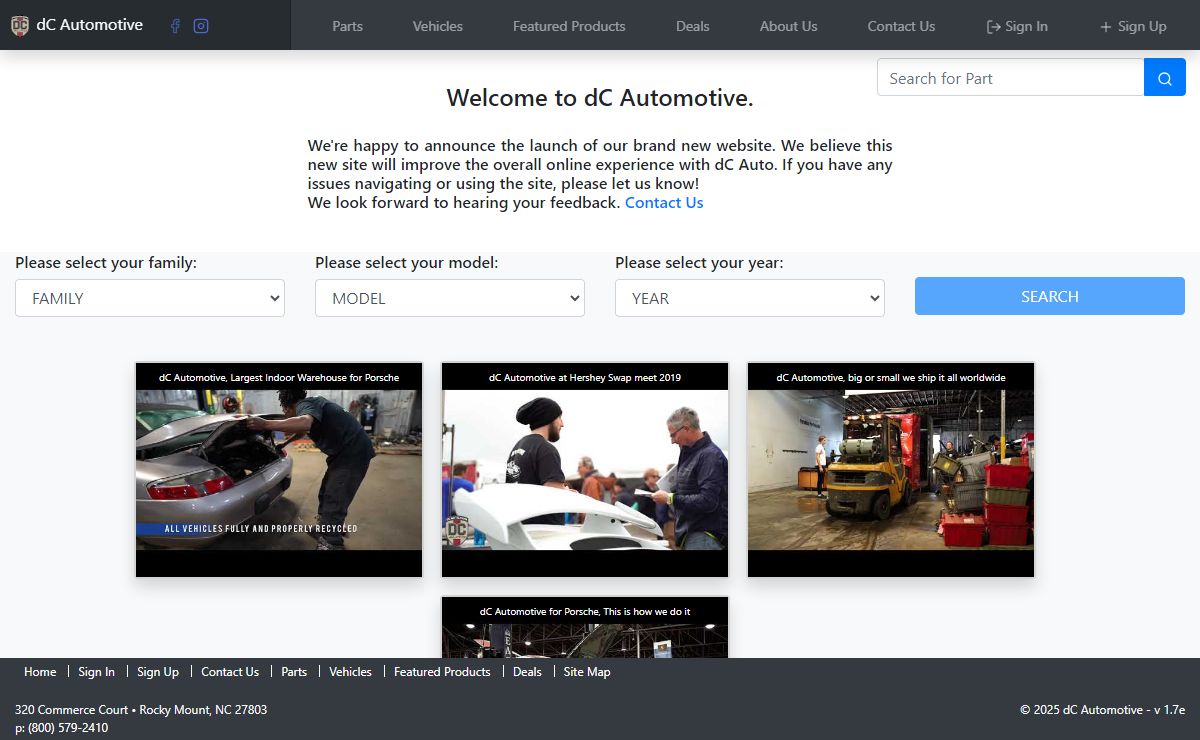Click the Please select your family label
The height and width of the screenshot is (740, 1200).
point(106,263)
